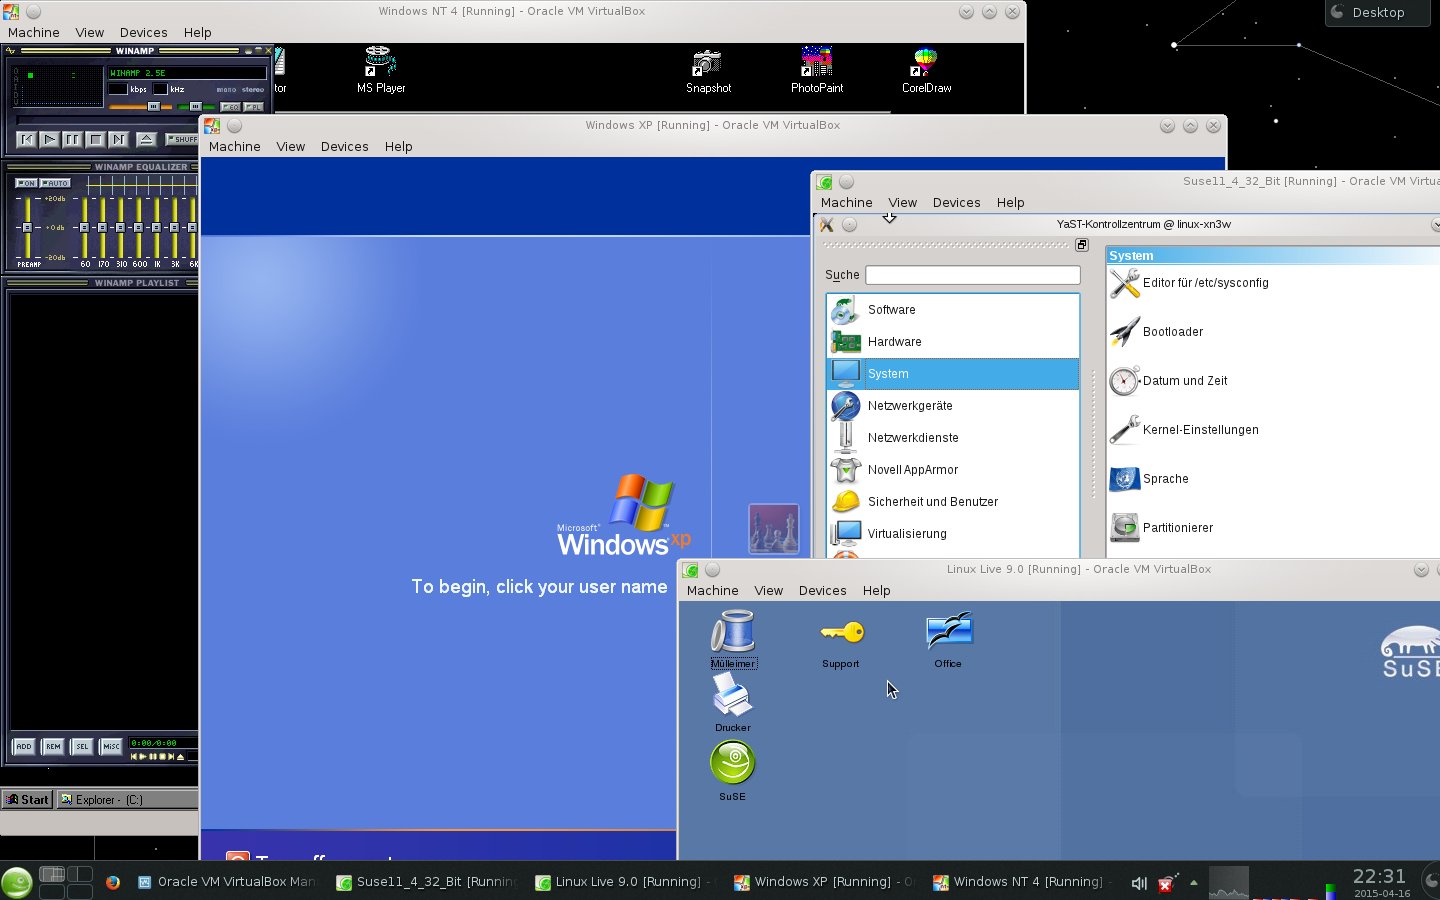Open PhotoPaint icon on NT desktop
The height and width of the screenshot is (900, 1440).
[817, 70]
